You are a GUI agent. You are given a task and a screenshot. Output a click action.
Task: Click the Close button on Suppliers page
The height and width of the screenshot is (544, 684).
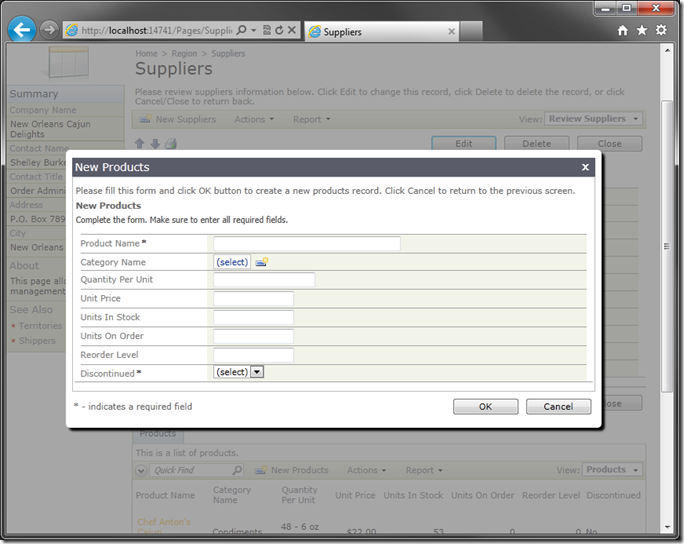(x=609, y=144)
